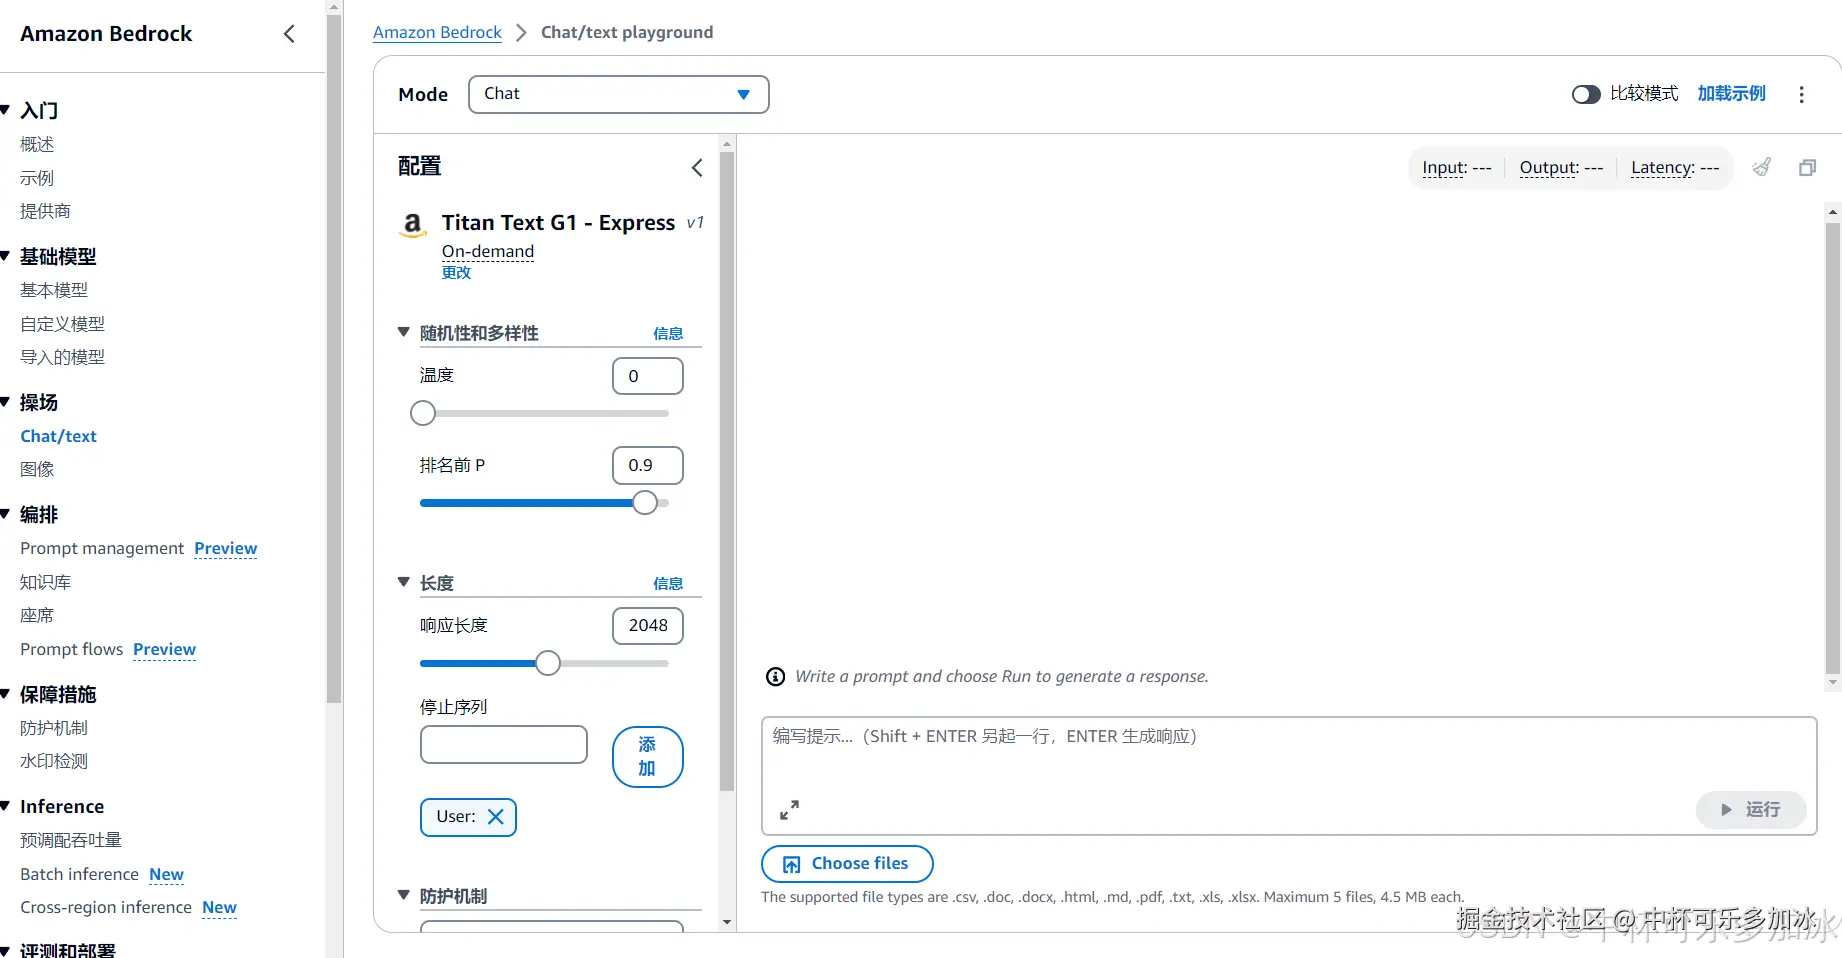This screenshot has height=958, width=1842.
Task: Collapse the 编排 sidebar group
Action: [6, 514]
